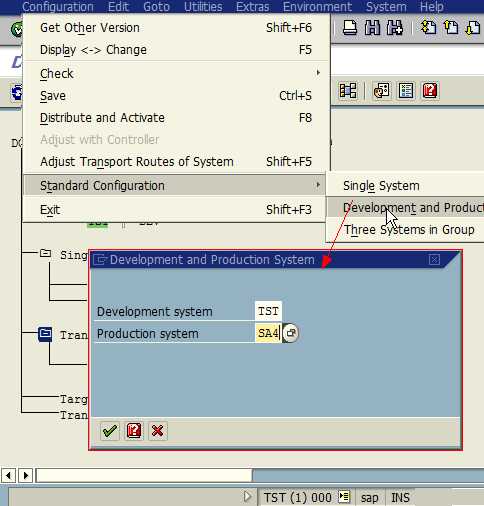Image resolution: width=484 pixels, height=506 pixels.
Task: Click the blue refresh icon on left toolbar
Action: [x=17, y=92]
